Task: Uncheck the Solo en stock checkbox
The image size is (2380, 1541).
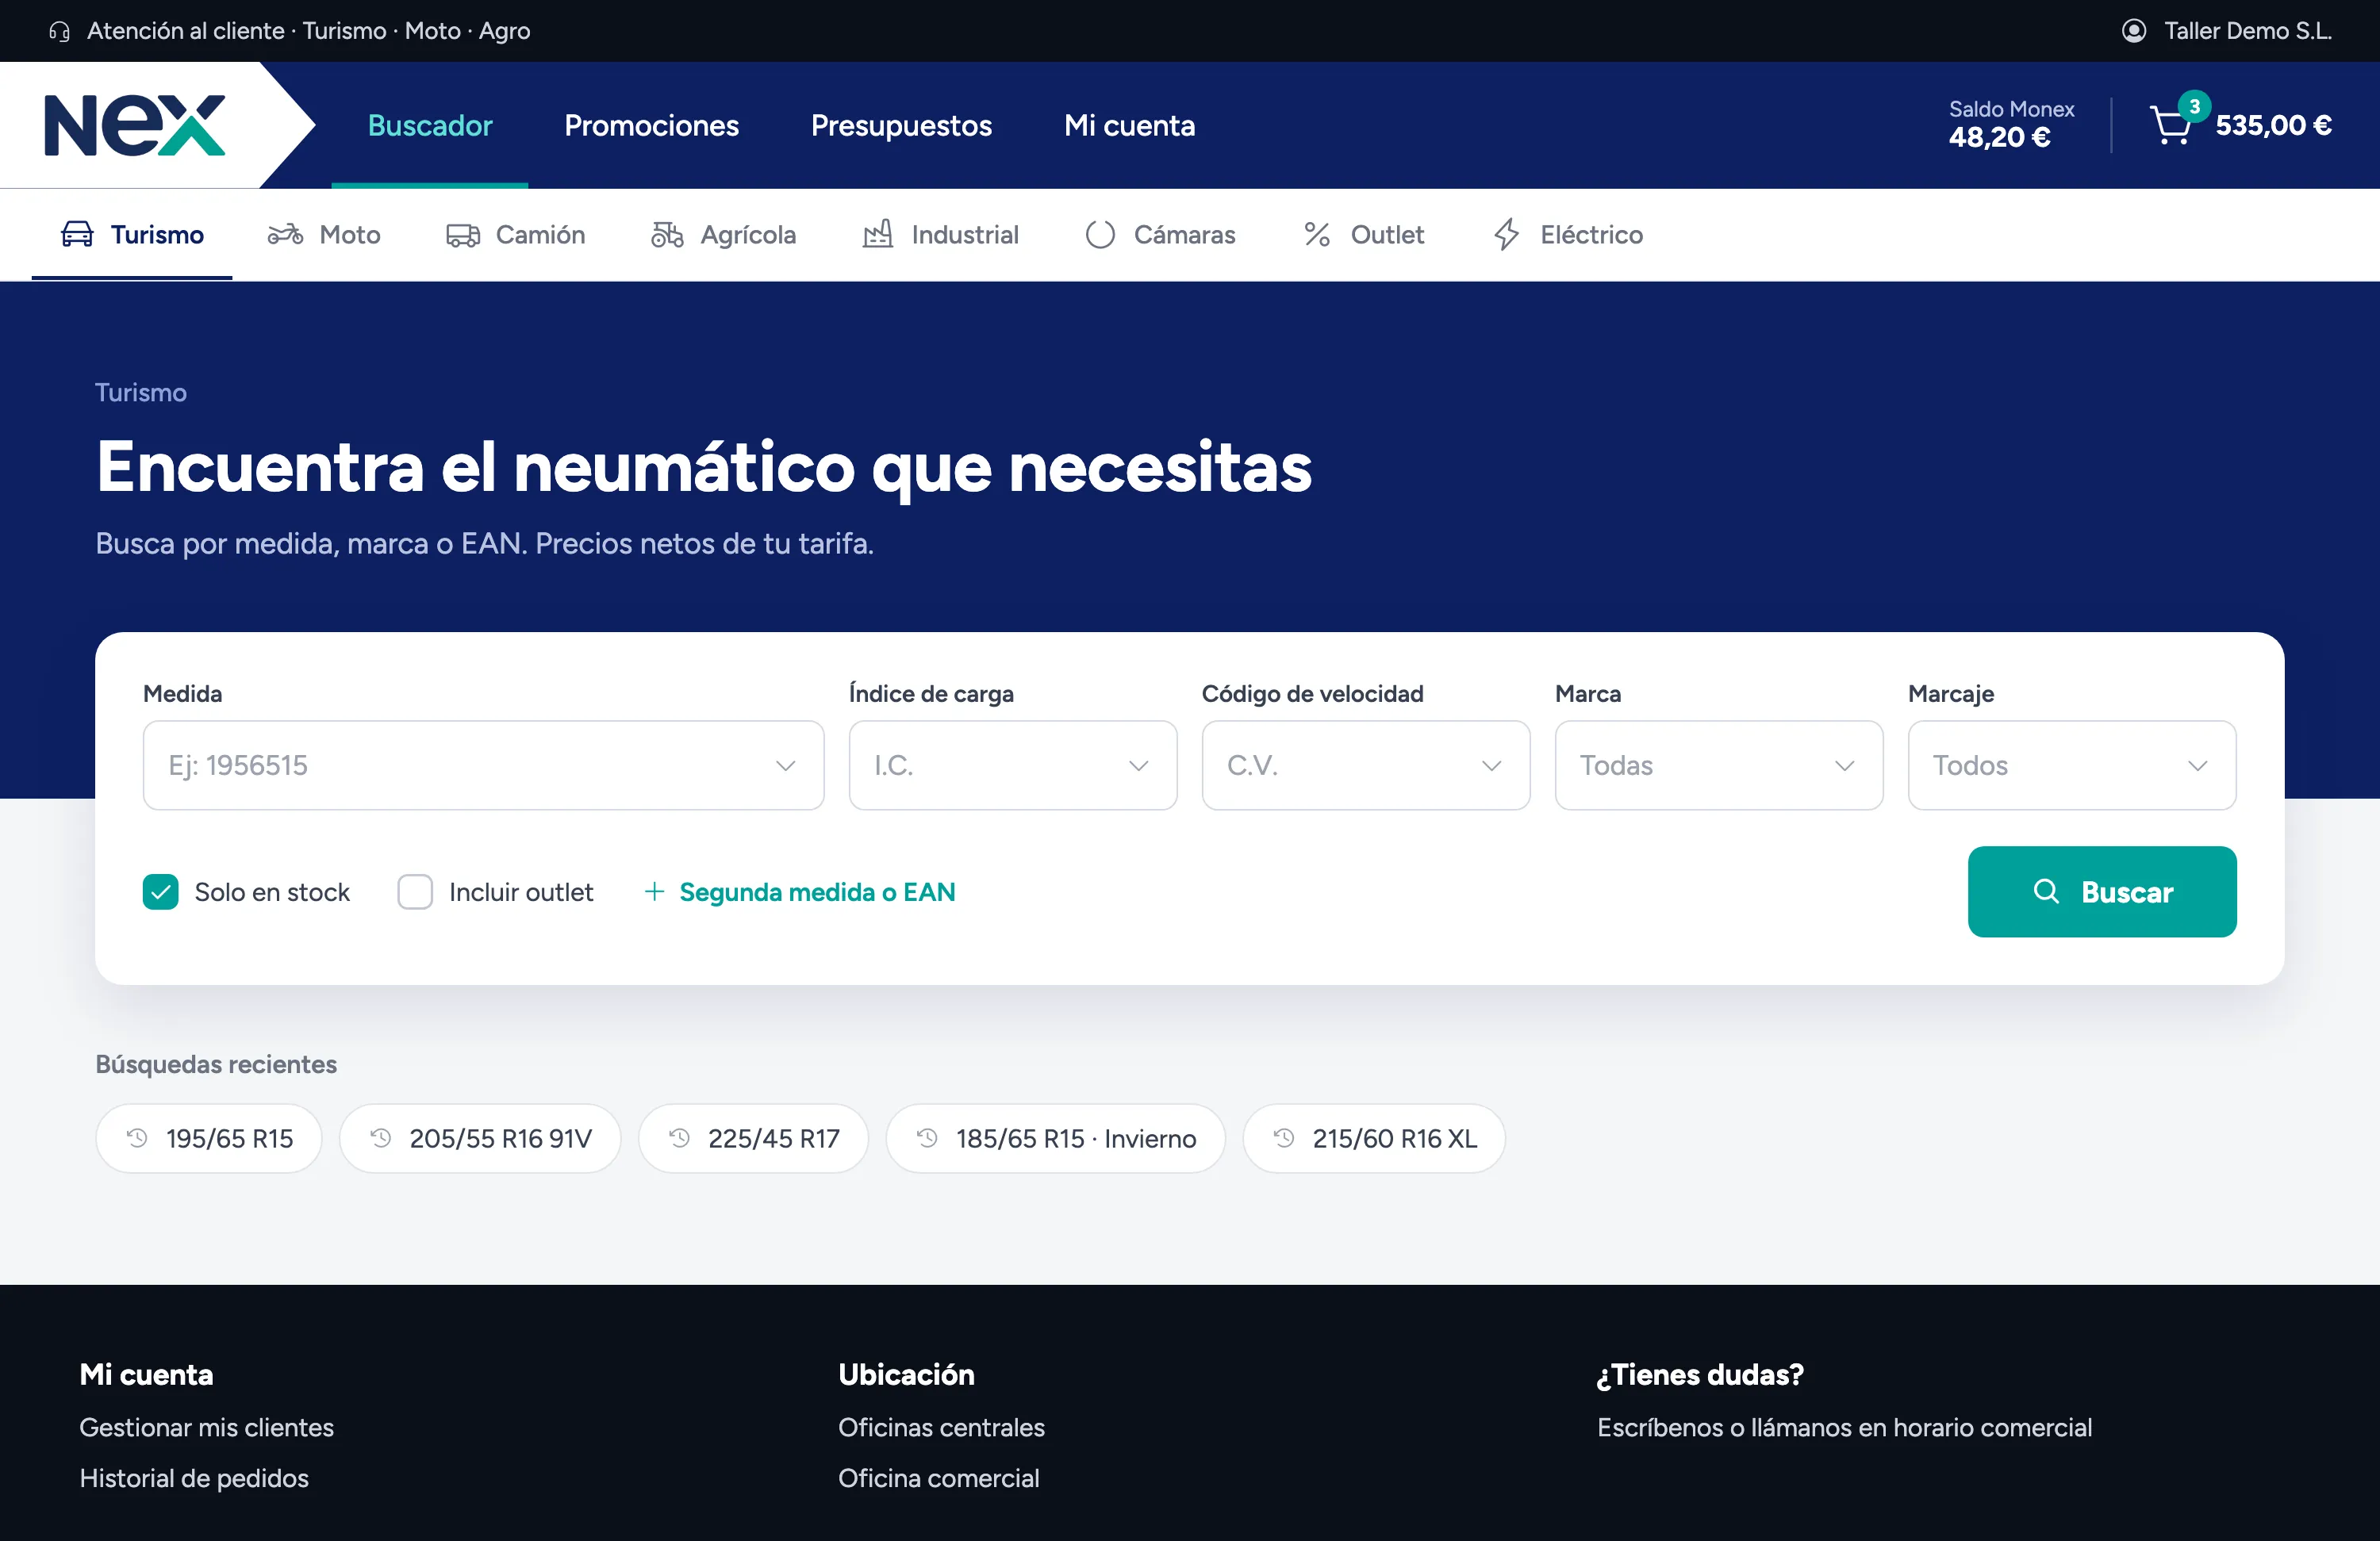Action: click(x=160, y=891)
